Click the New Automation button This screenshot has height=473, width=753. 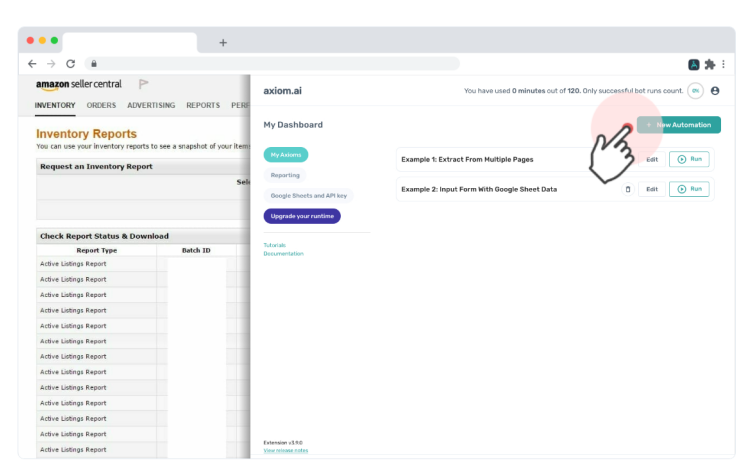[x=679, y=125]
